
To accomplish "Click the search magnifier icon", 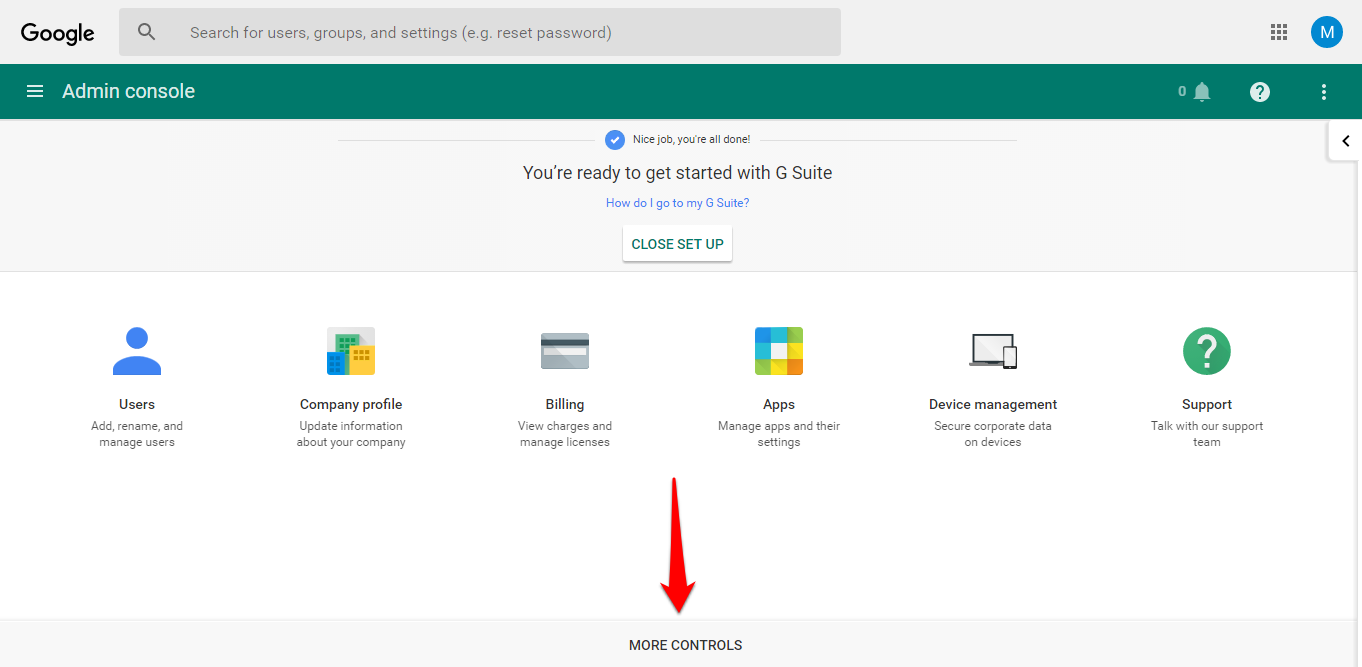I will 147,32.
